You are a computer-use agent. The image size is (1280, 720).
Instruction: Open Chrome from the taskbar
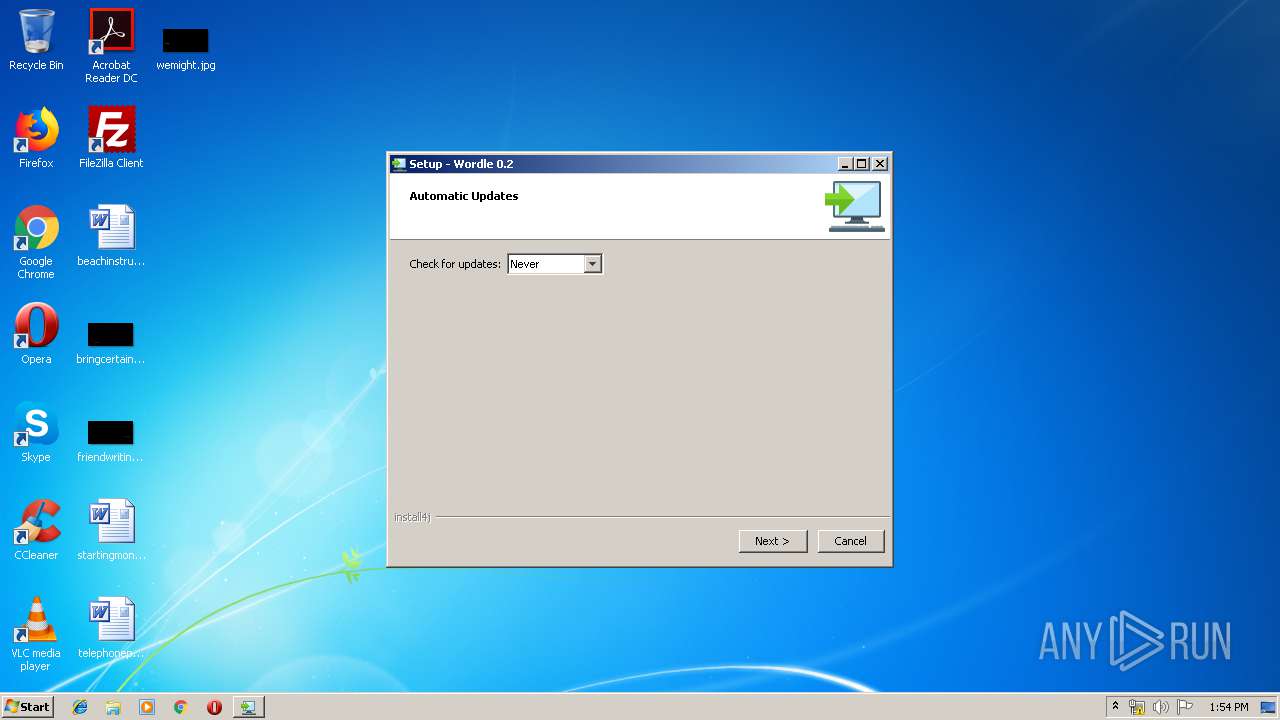coord(181,707)
